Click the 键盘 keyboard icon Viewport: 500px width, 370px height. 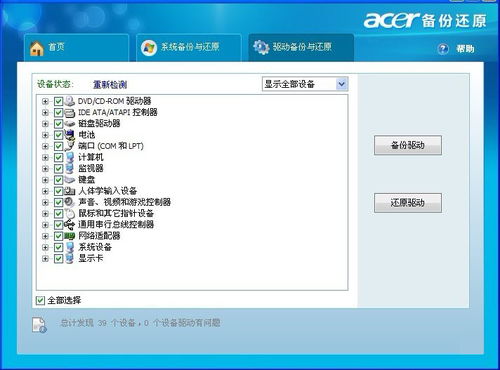[69, 180]
